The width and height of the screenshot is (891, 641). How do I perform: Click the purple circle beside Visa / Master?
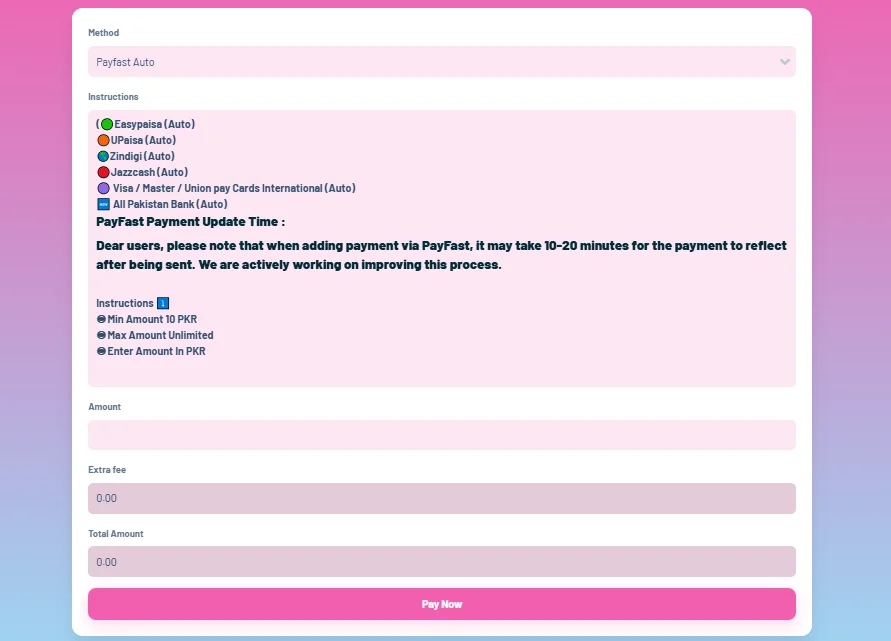(103, 188)
